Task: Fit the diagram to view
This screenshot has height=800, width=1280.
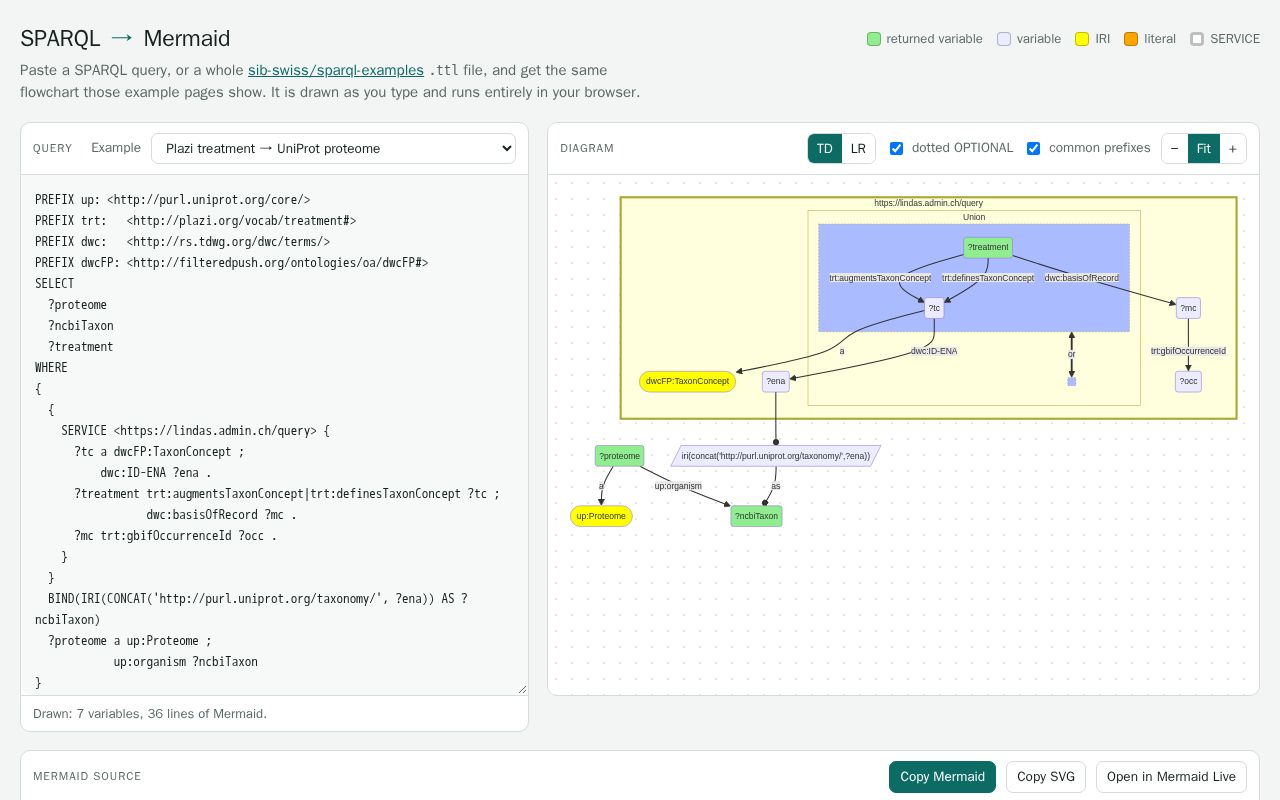Action: (1203, 148)
